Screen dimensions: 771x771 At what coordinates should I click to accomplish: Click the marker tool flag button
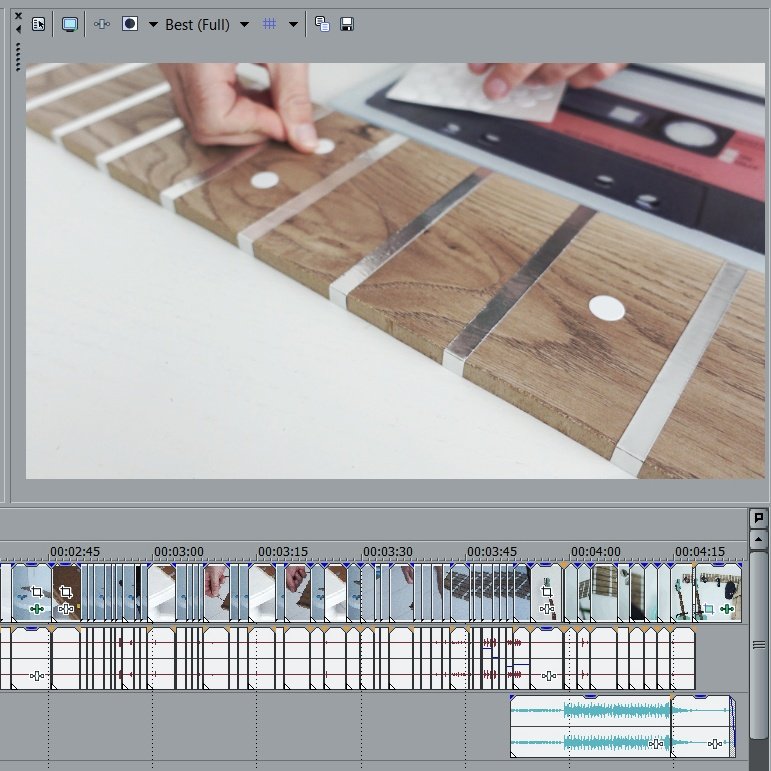(x=759, y=517)
